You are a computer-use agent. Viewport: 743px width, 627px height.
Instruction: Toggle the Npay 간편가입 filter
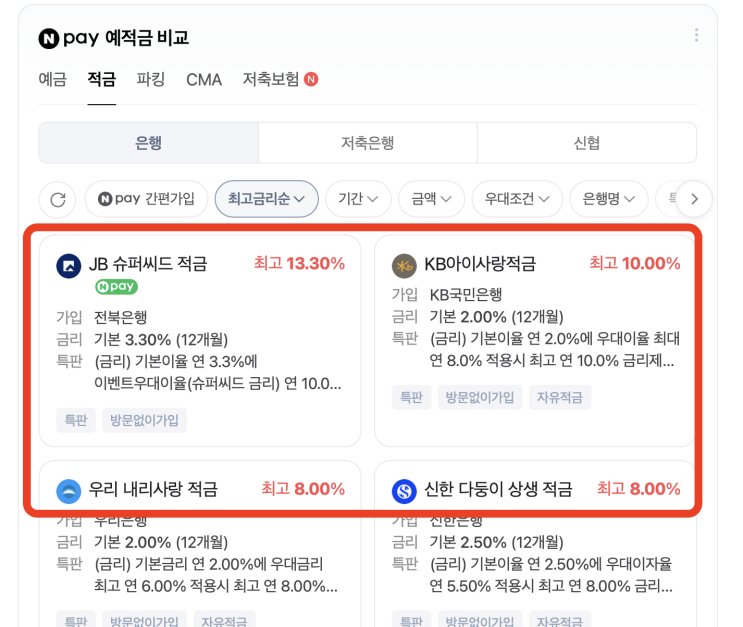coord(146,199)
